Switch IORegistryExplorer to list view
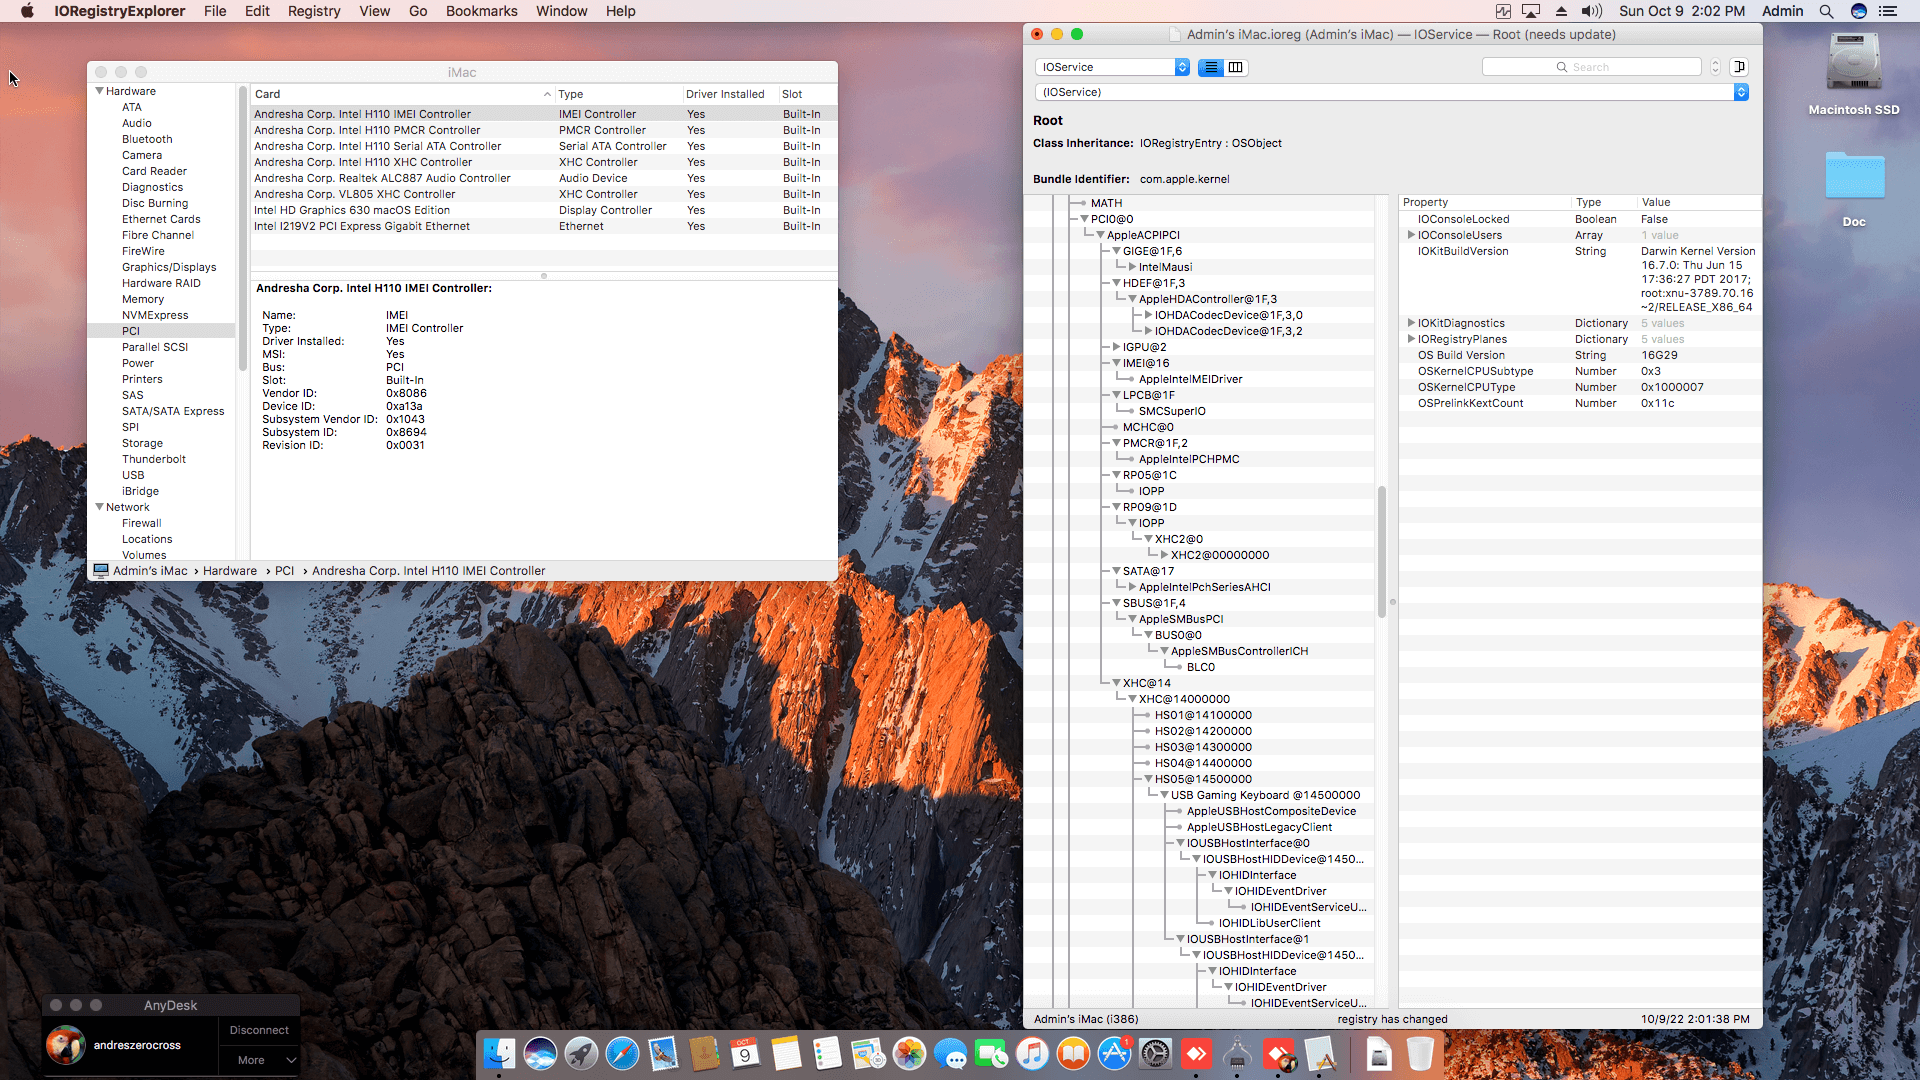This screenshot has height=1080, width=1920. 1211,67
